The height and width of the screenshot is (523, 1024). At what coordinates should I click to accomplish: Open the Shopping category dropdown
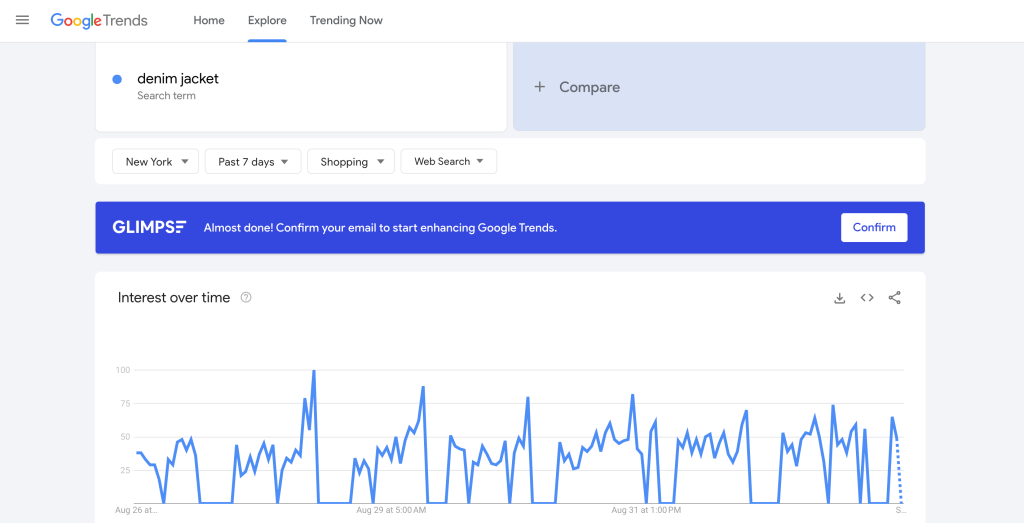[351, 161]
